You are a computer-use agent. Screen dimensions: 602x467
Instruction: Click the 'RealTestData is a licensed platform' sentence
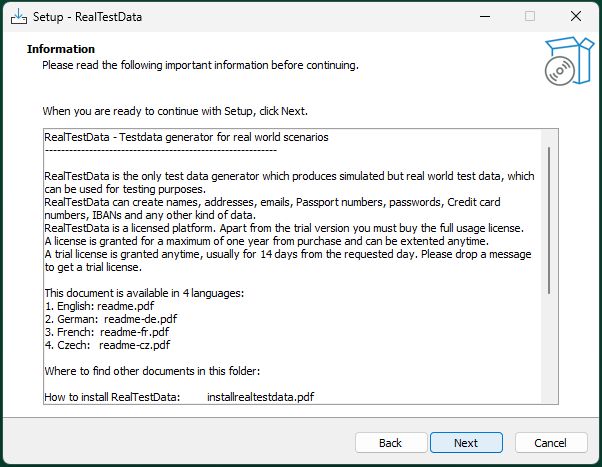(x=284, y=228)
